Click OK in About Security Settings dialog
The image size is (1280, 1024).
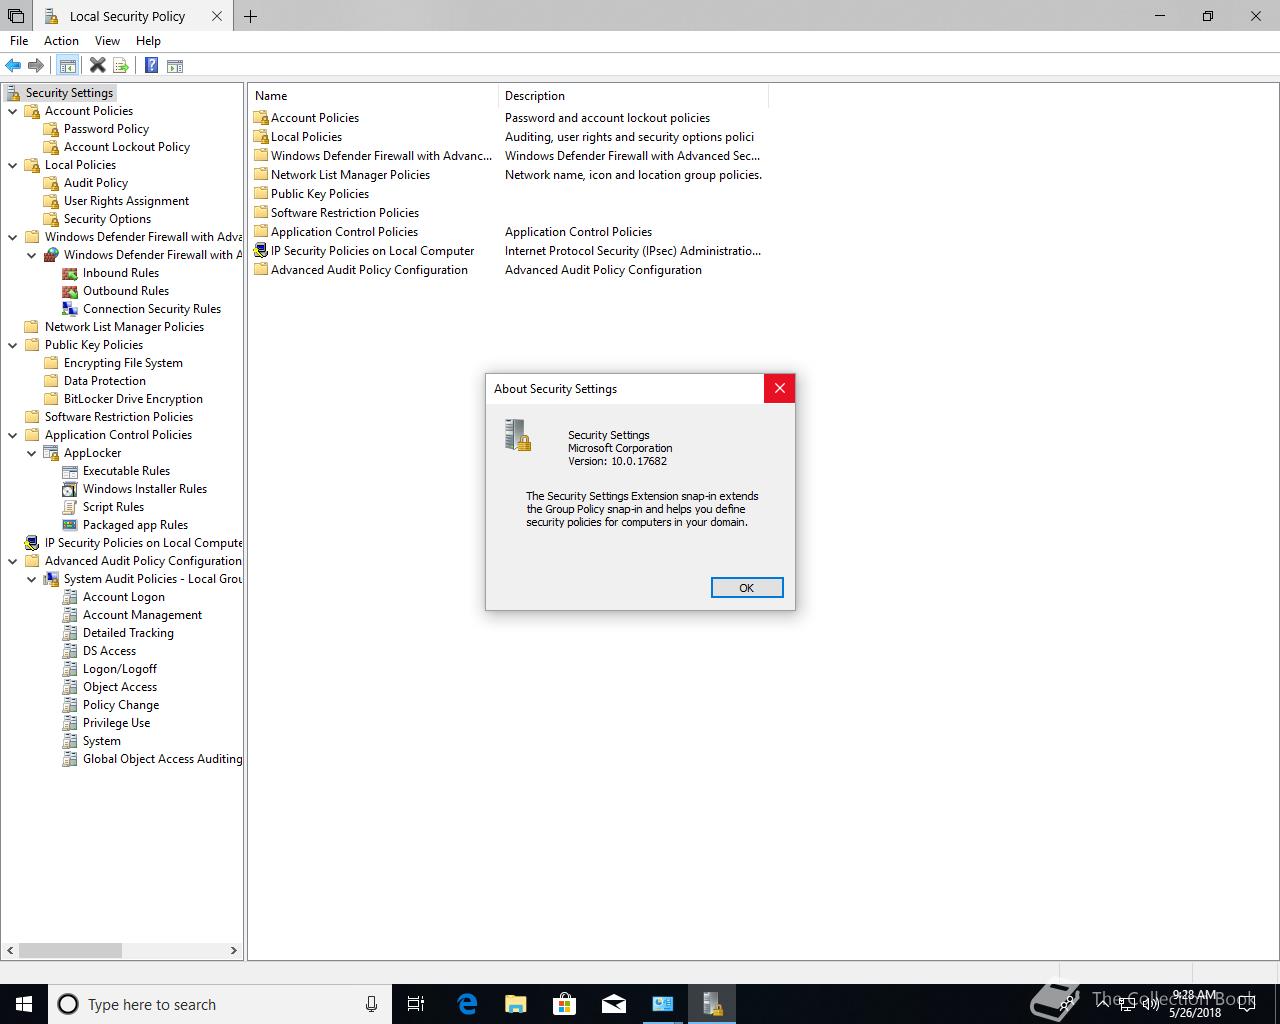[x=746, y=588]
